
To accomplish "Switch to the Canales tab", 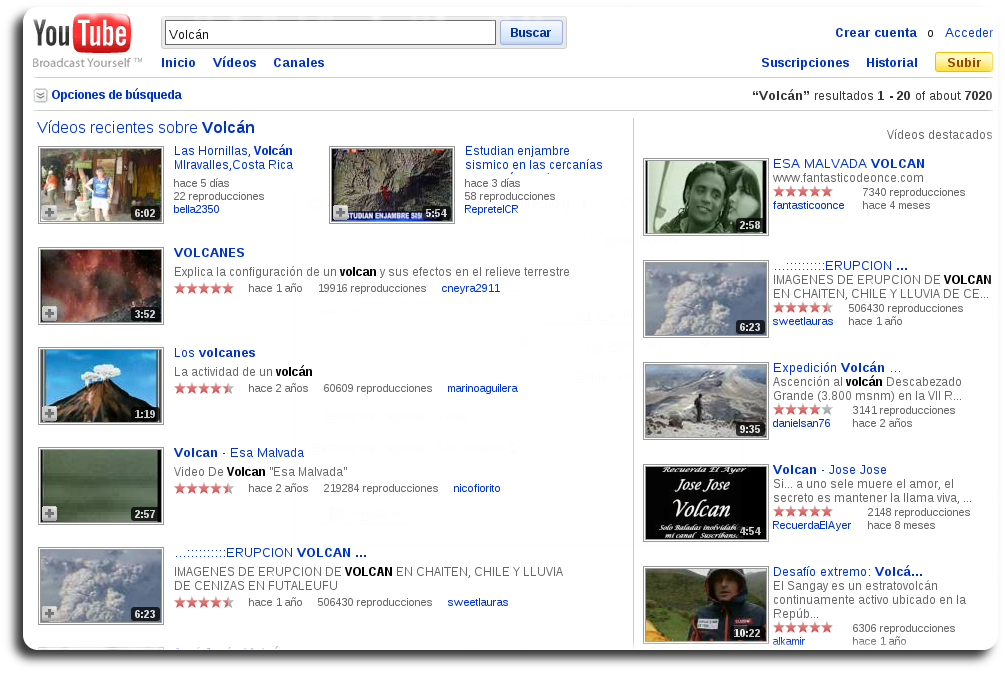I will tap(298, 62).
